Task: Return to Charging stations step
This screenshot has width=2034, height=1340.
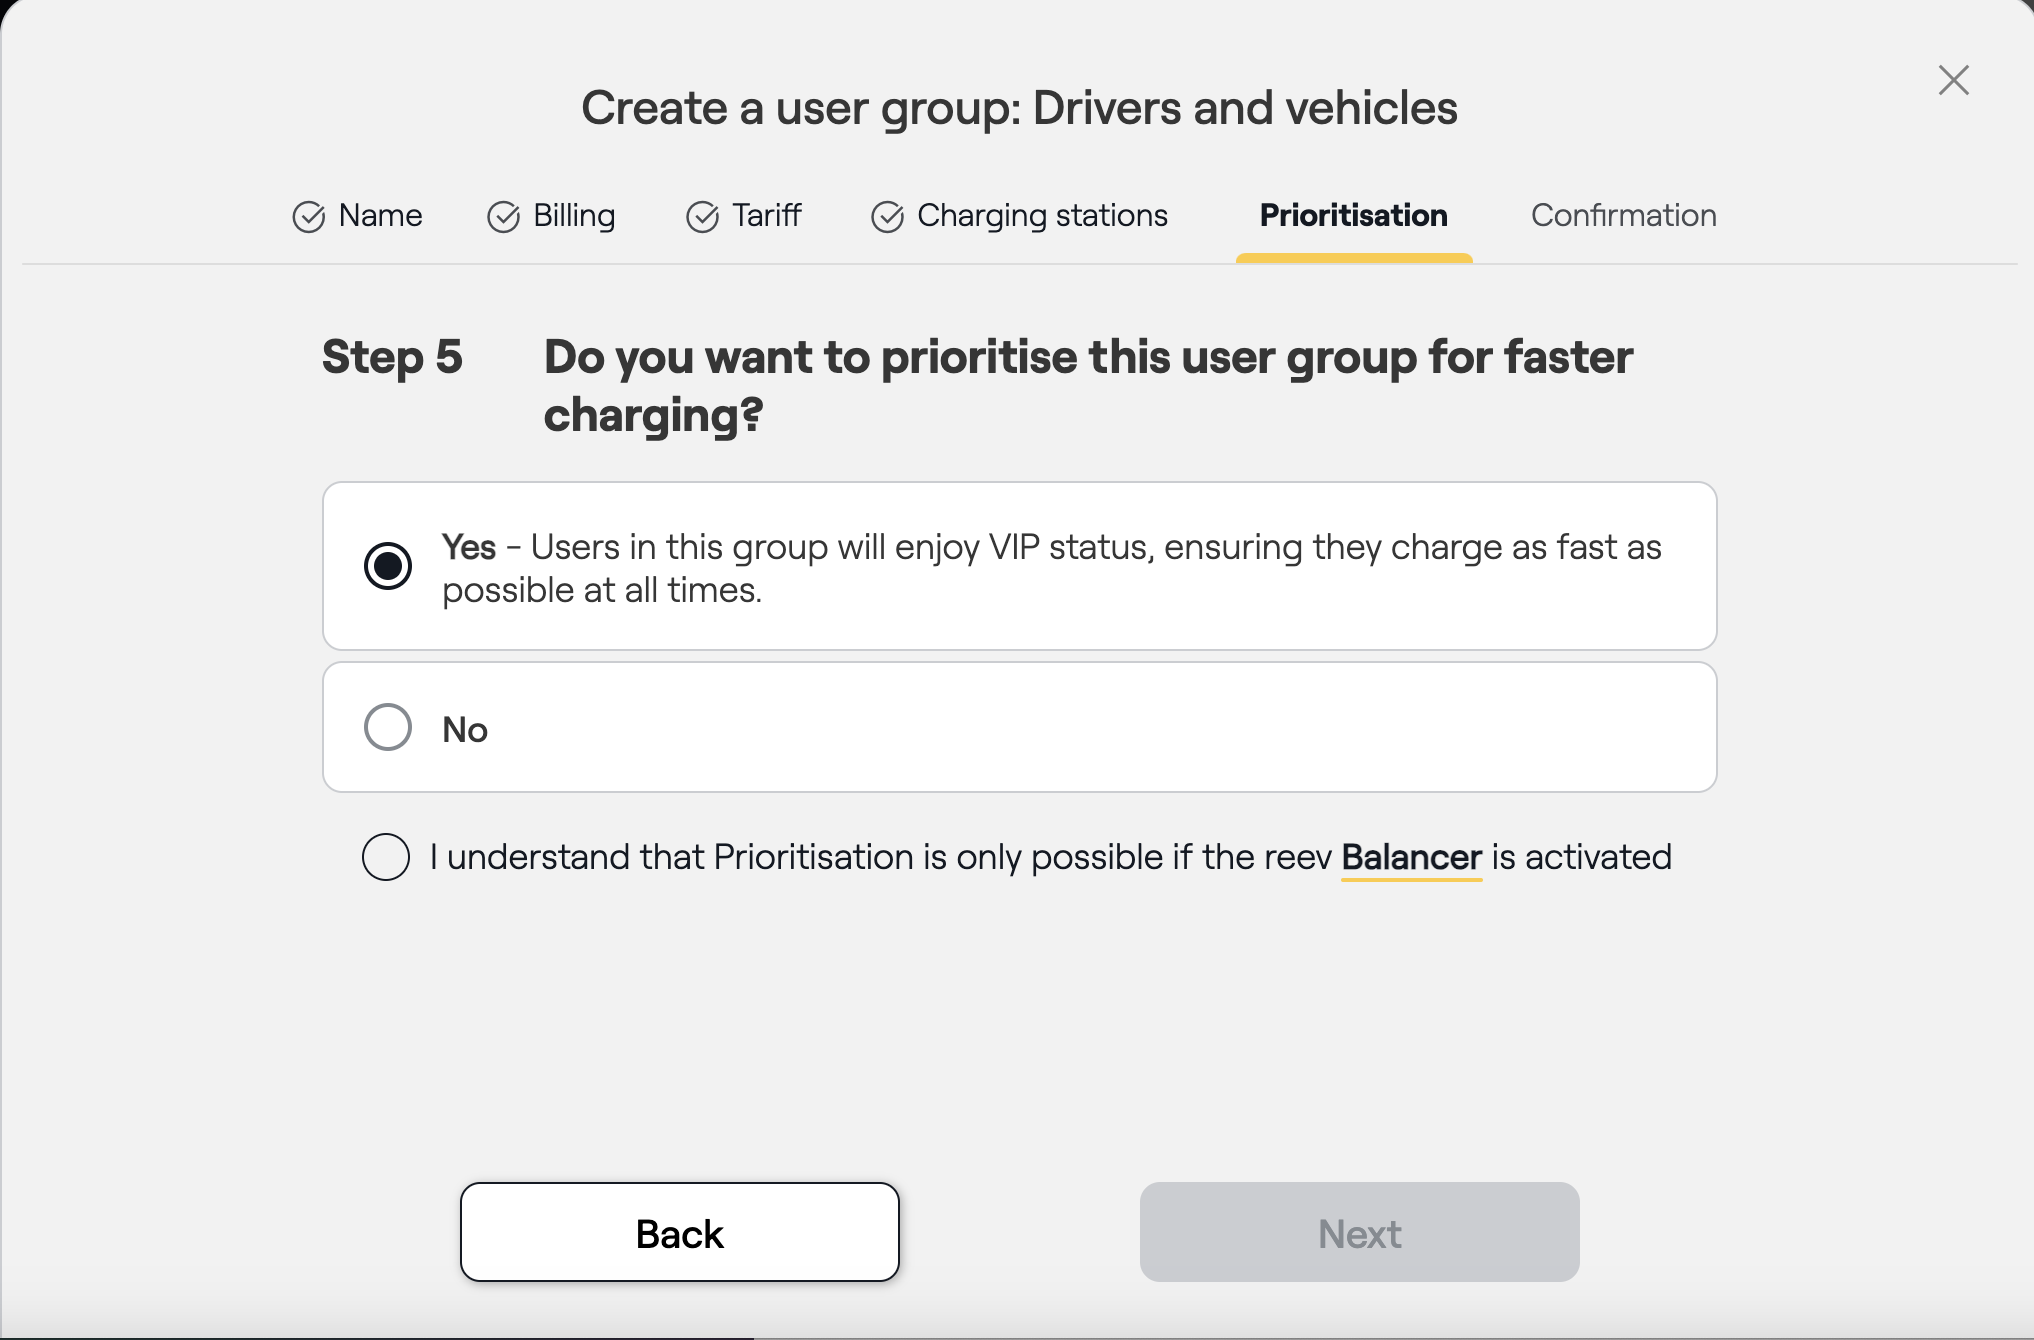Action: (1041, 216)
